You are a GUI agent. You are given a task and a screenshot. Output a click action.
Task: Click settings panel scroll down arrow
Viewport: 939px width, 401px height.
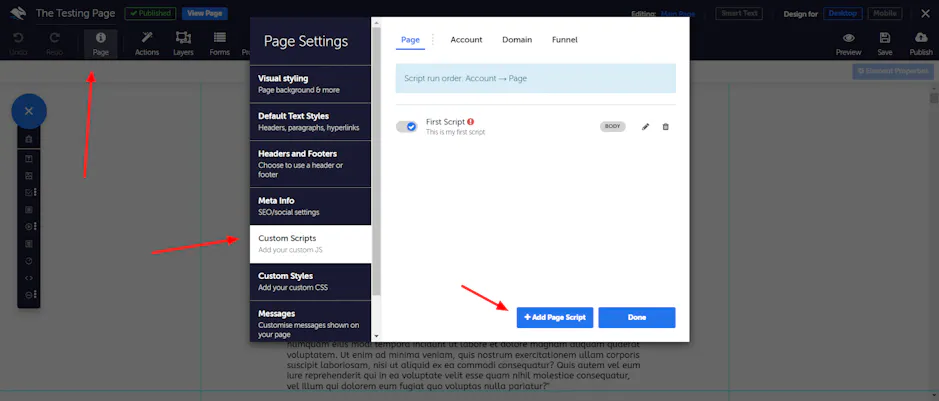point(376,338)
